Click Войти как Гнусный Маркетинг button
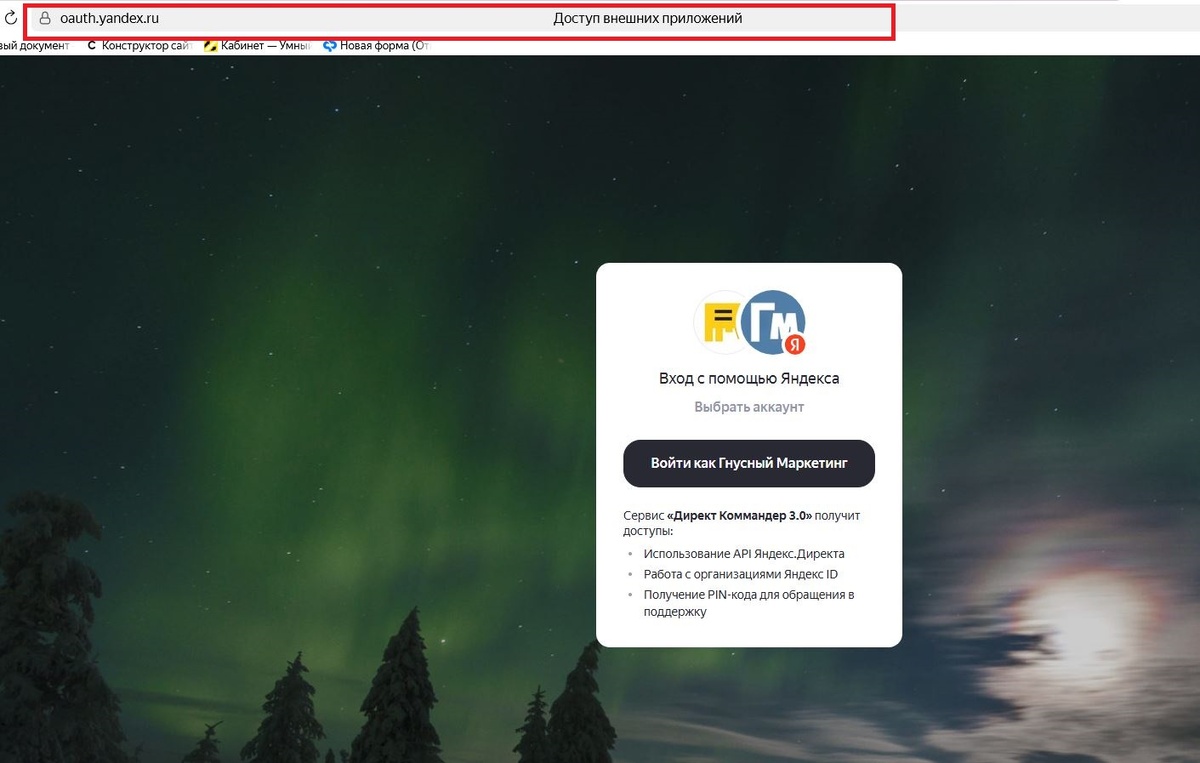 click(749, 463)
